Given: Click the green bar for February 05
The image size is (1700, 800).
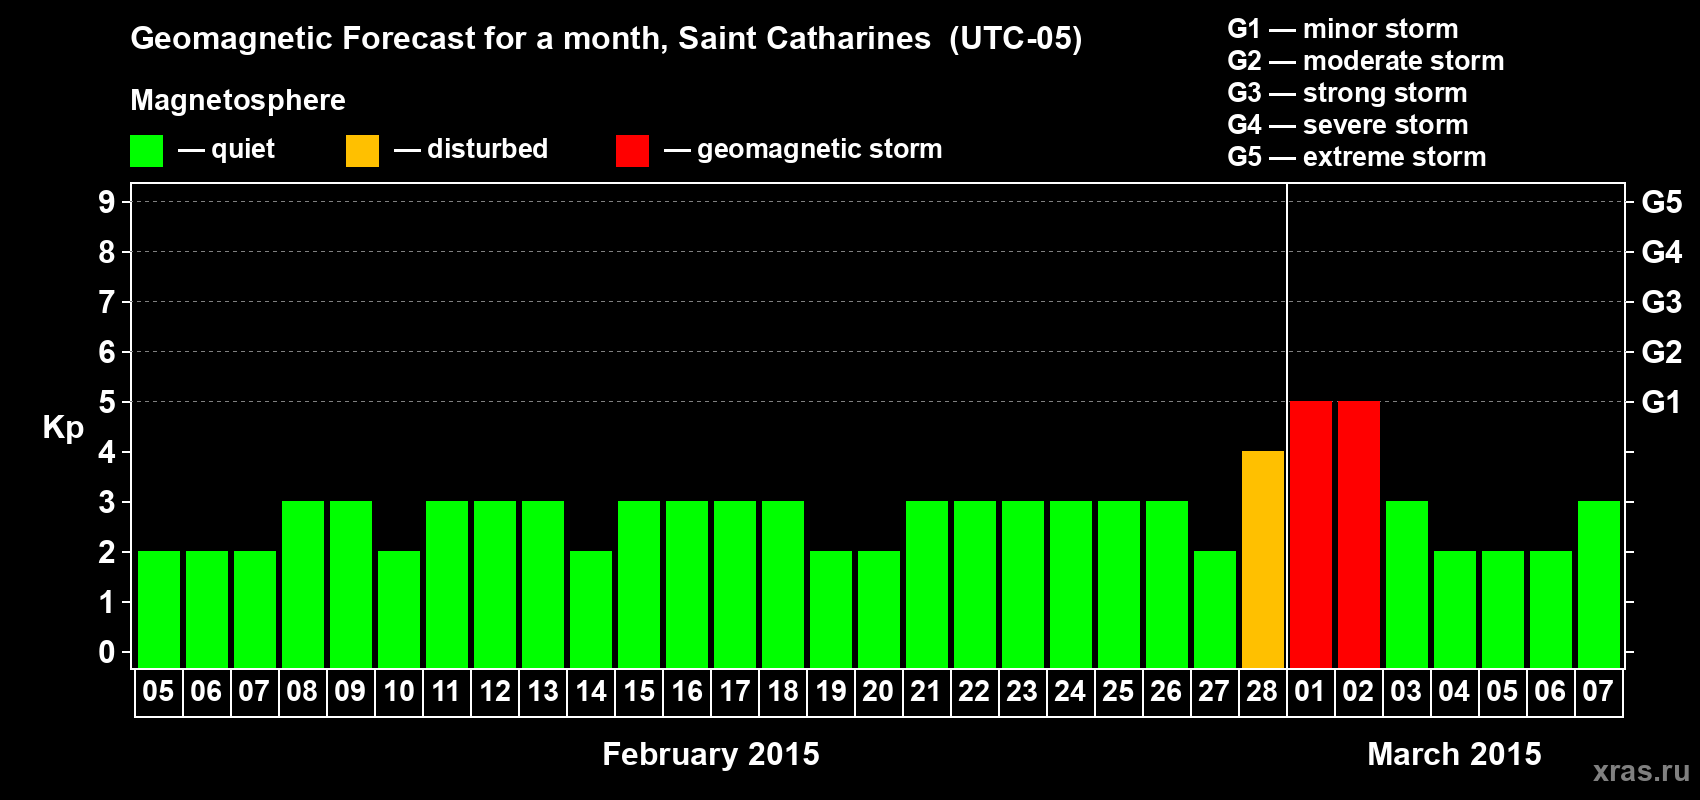Looking at the screenshot, I should pos(159,610).
